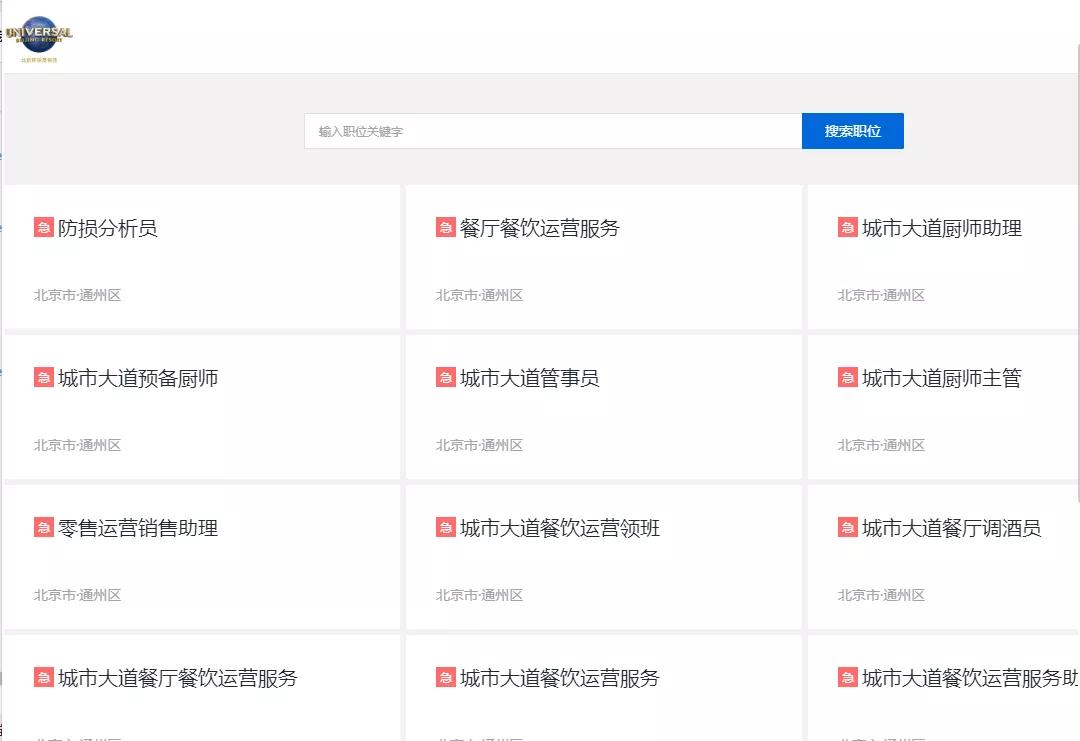1080x741 pixels.
Task: Click the Universal Beijing Resort logo
Action: (x=38, y=33)
